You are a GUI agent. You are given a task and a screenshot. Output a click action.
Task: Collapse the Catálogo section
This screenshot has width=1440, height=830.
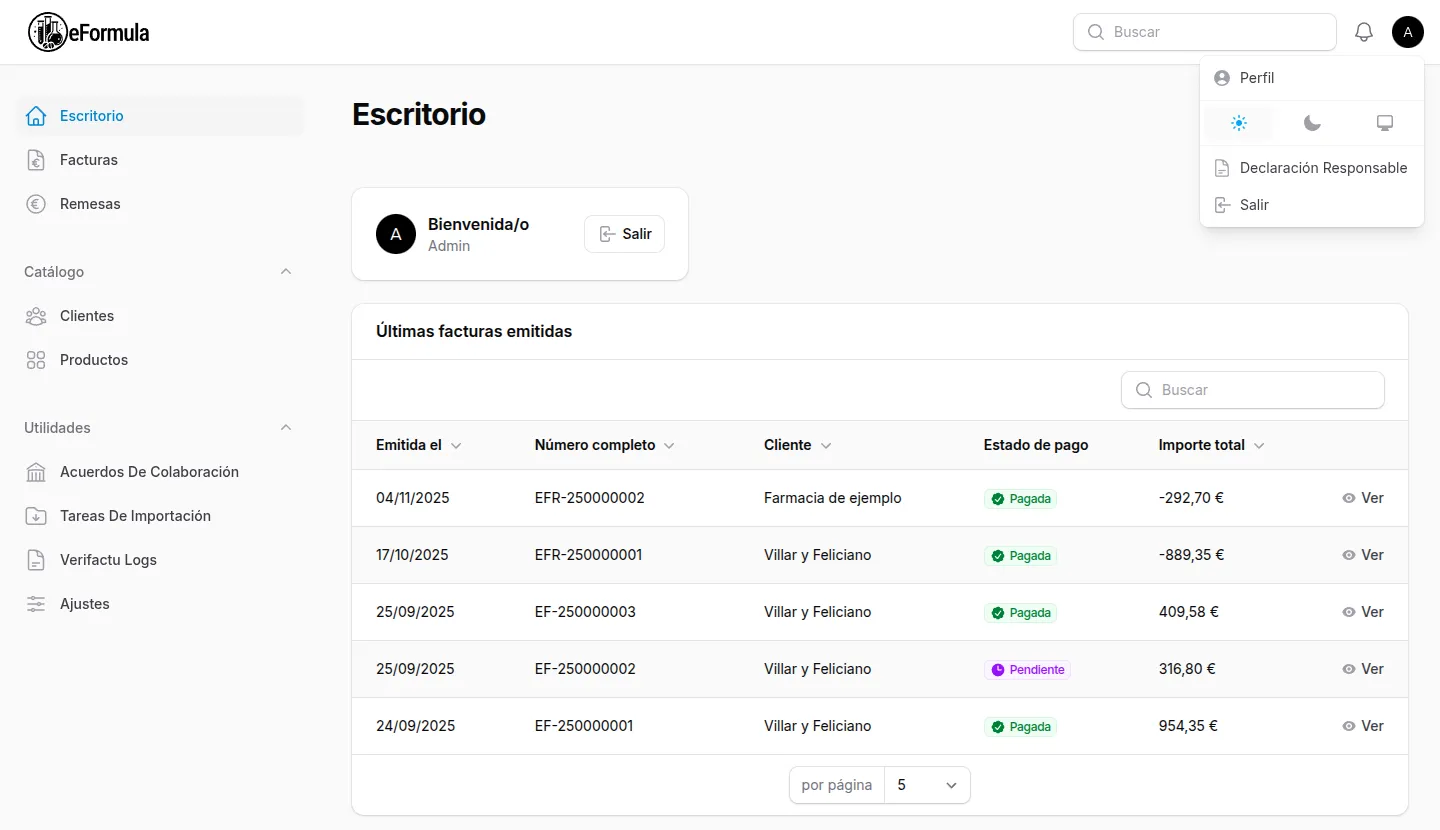286,272
